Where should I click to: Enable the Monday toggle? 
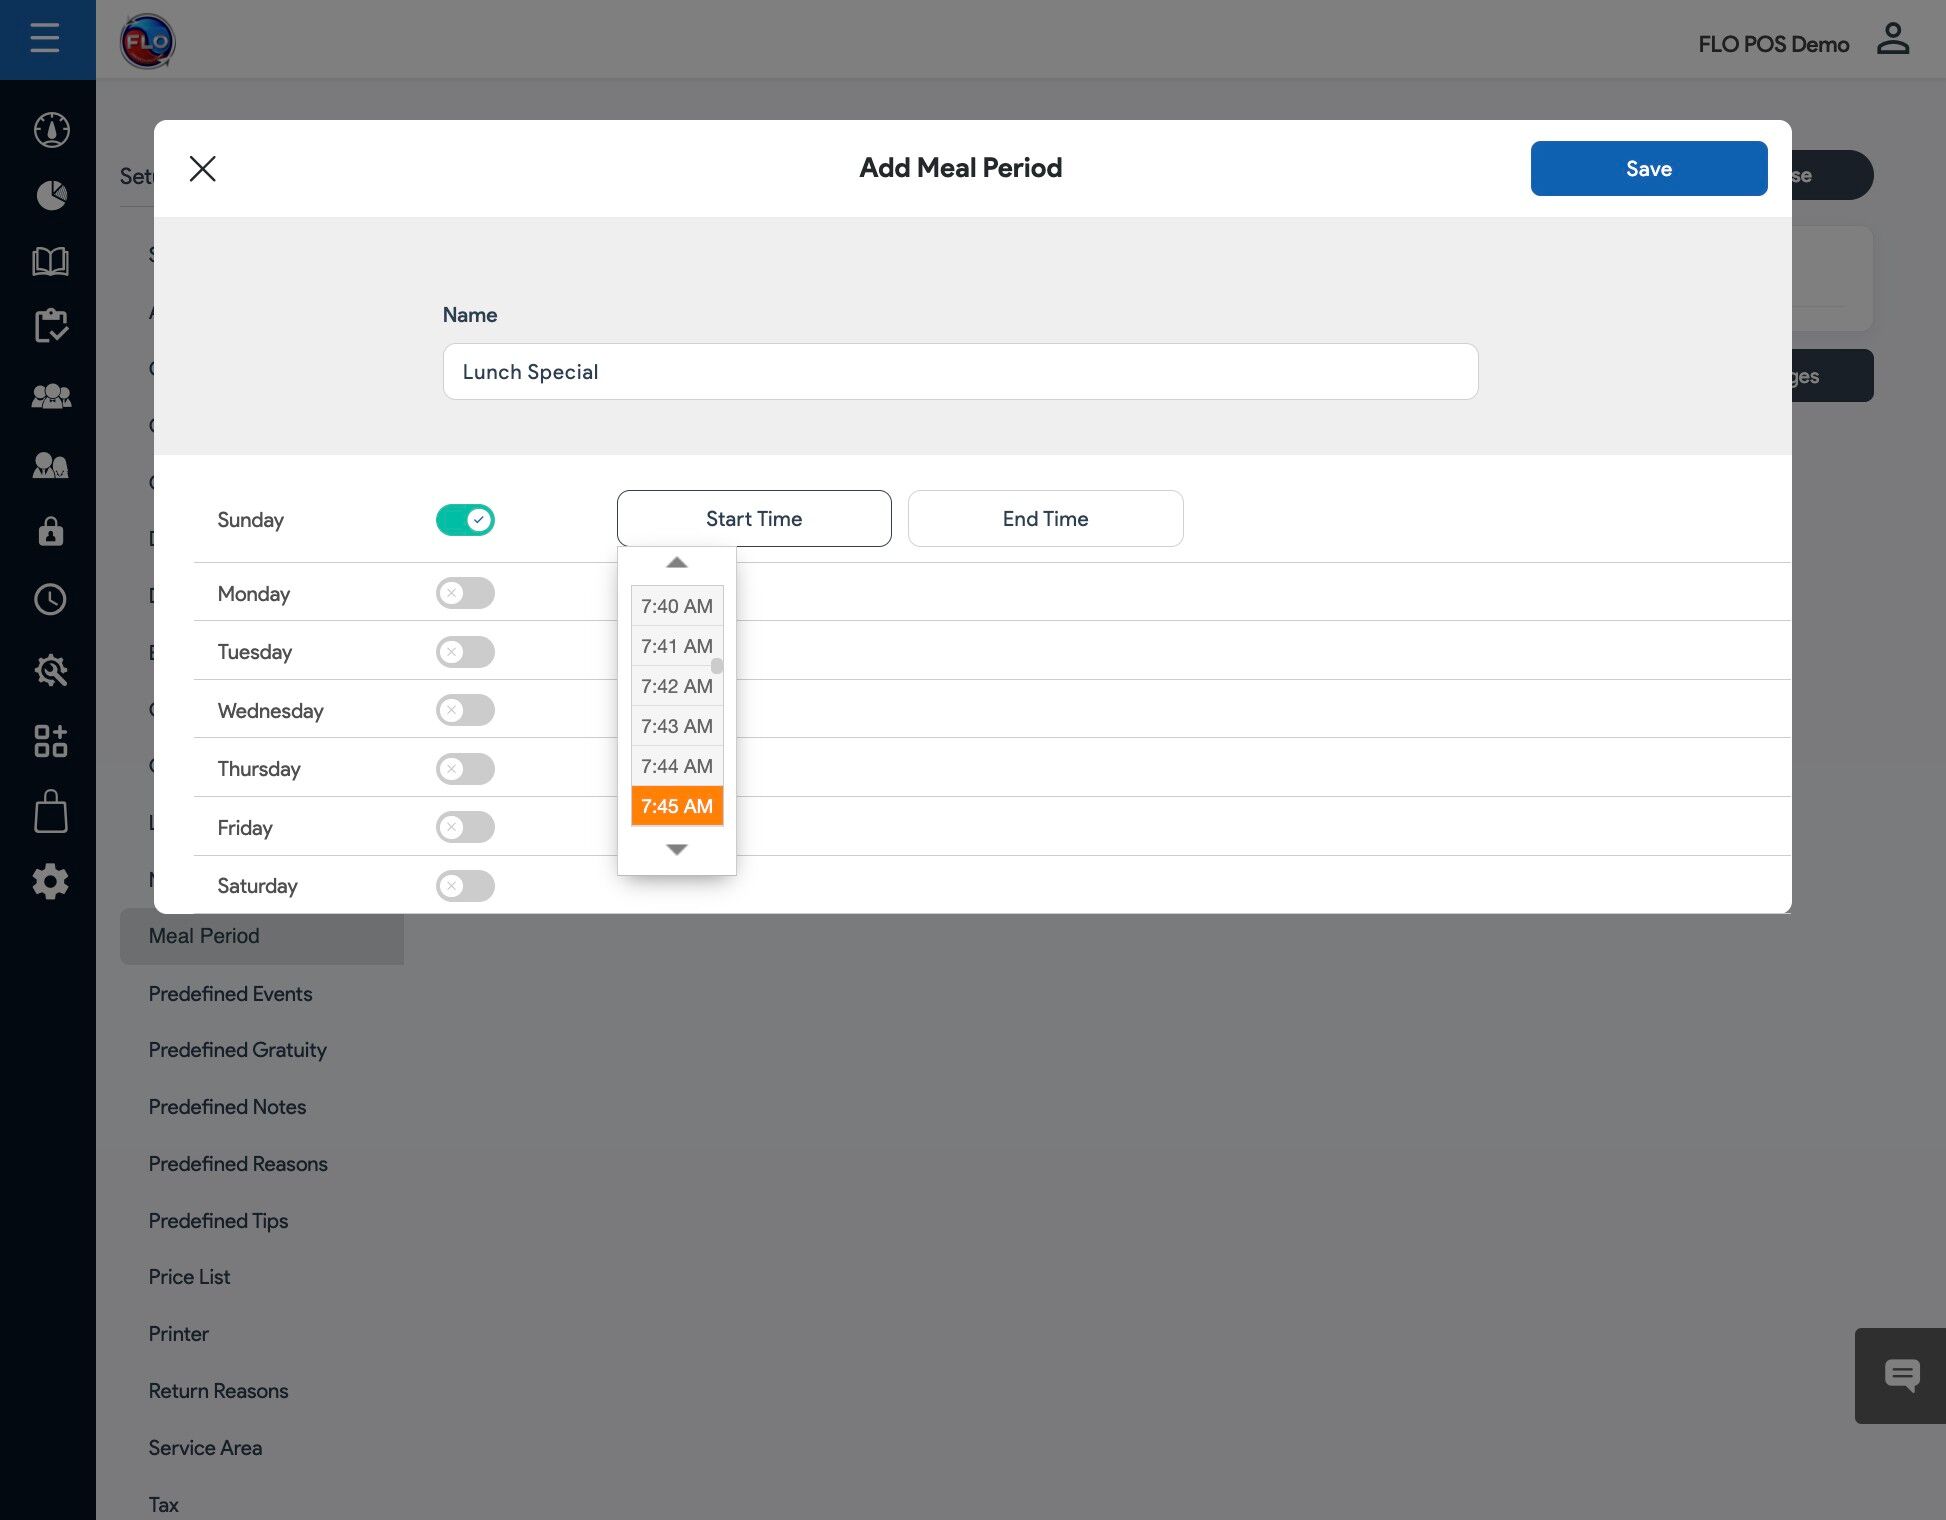click(465, 593)
